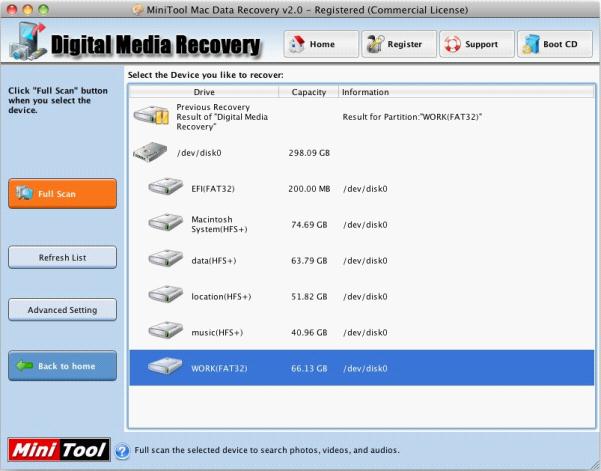Screen dimensions: 601x471
Task: Click the '/dev/disk0' info in WORK row
Action: click(365, 369)
